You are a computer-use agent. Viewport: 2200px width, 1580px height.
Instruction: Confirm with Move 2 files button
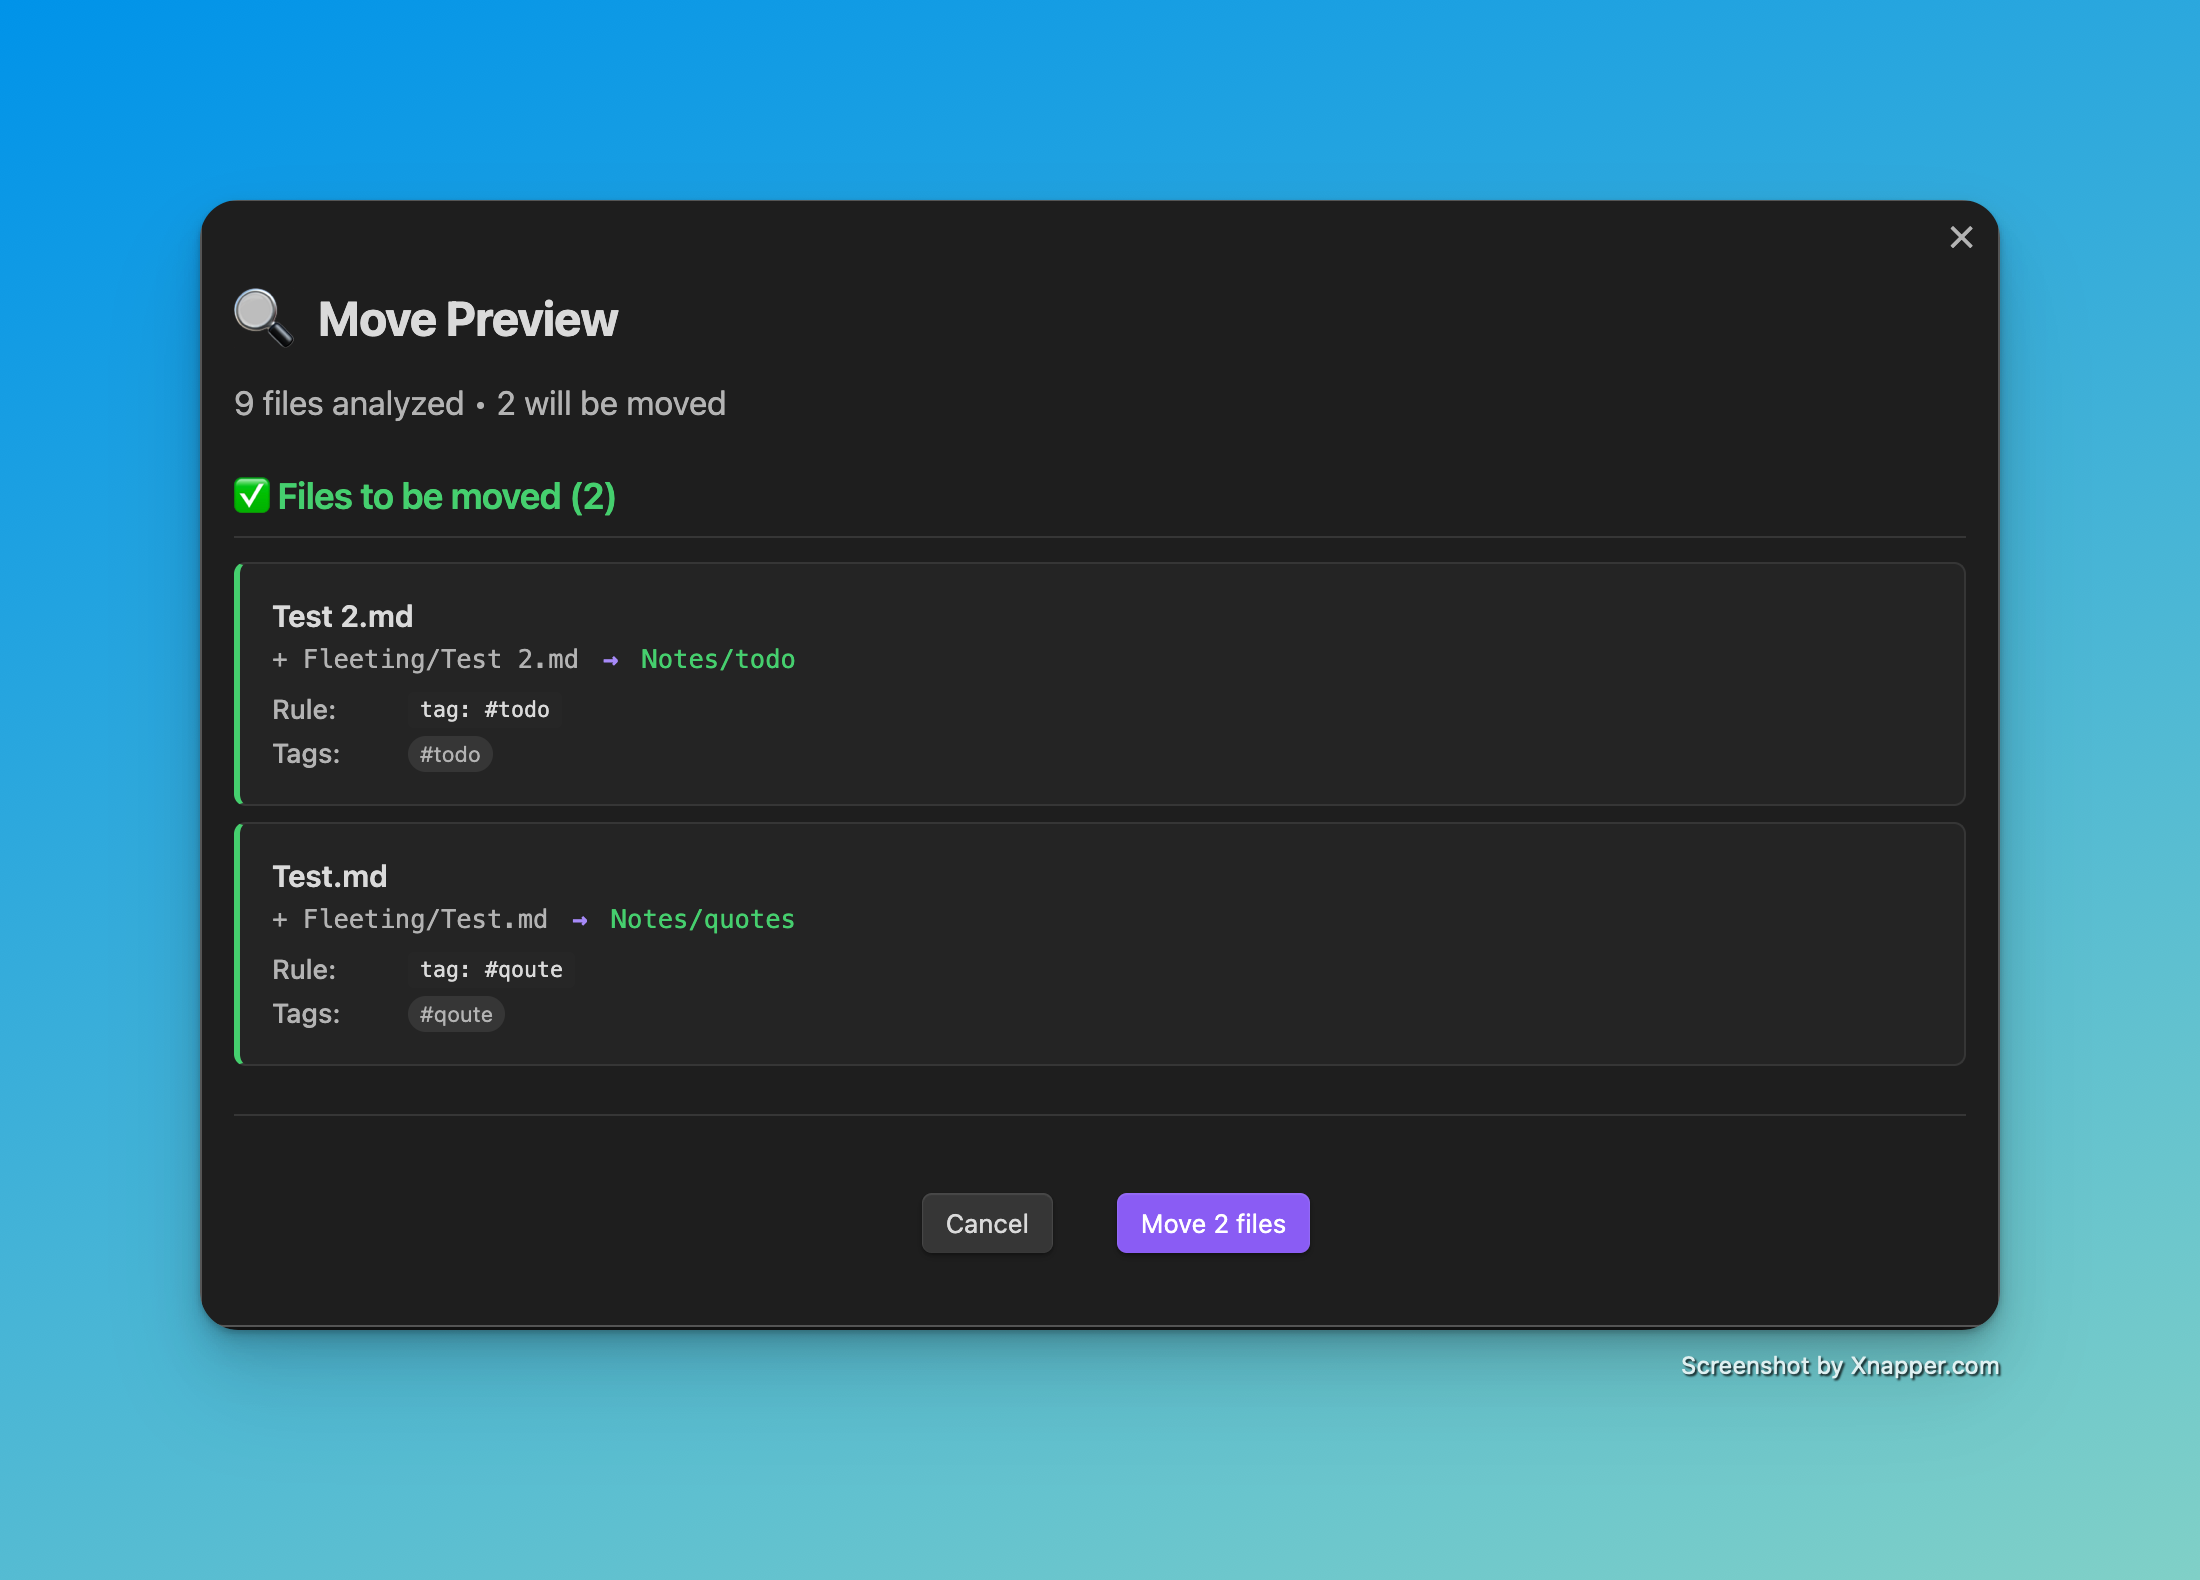point(1212,1223)
